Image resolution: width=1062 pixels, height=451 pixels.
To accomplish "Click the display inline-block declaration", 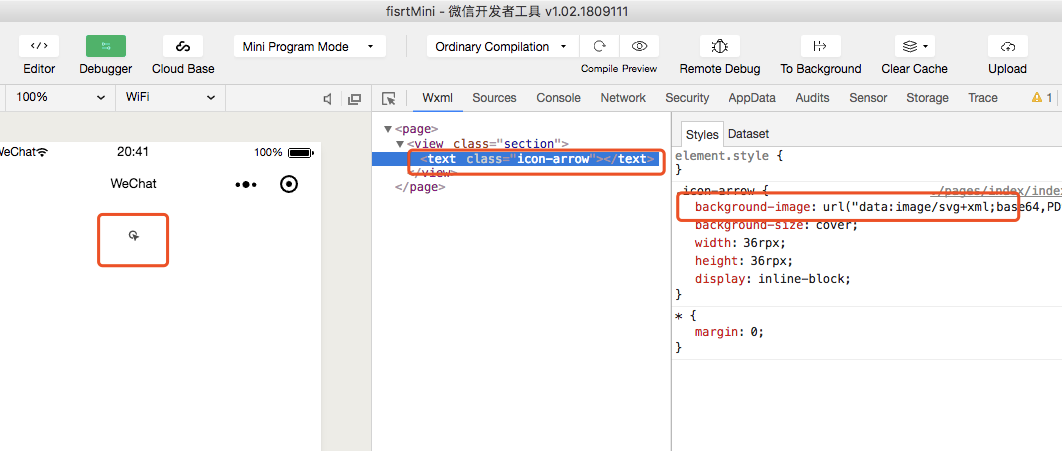I will 772,278.
